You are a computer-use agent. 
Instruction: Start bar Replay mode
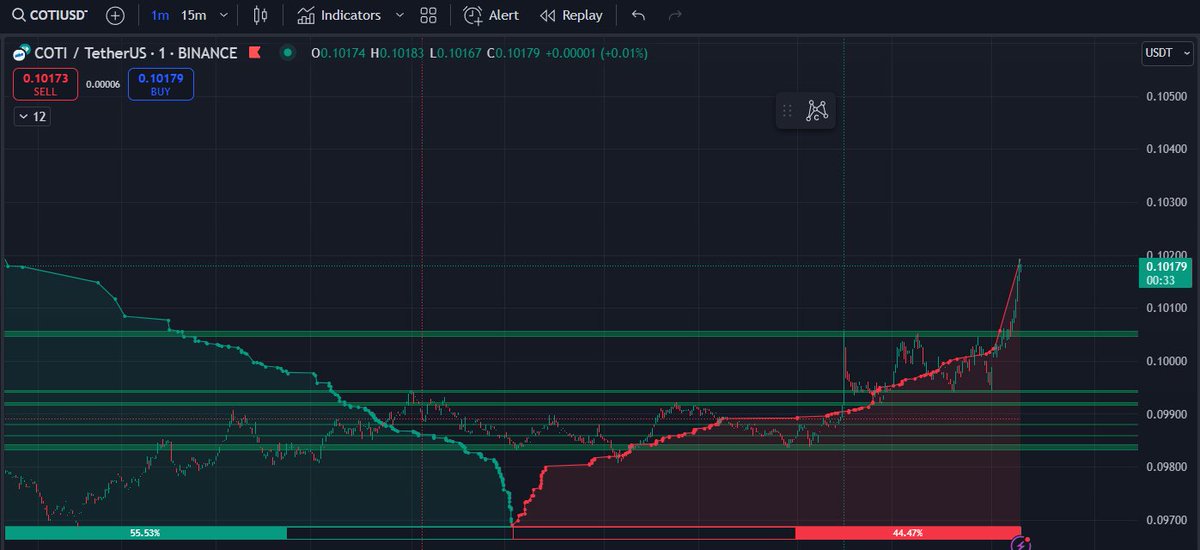[571, 15]
